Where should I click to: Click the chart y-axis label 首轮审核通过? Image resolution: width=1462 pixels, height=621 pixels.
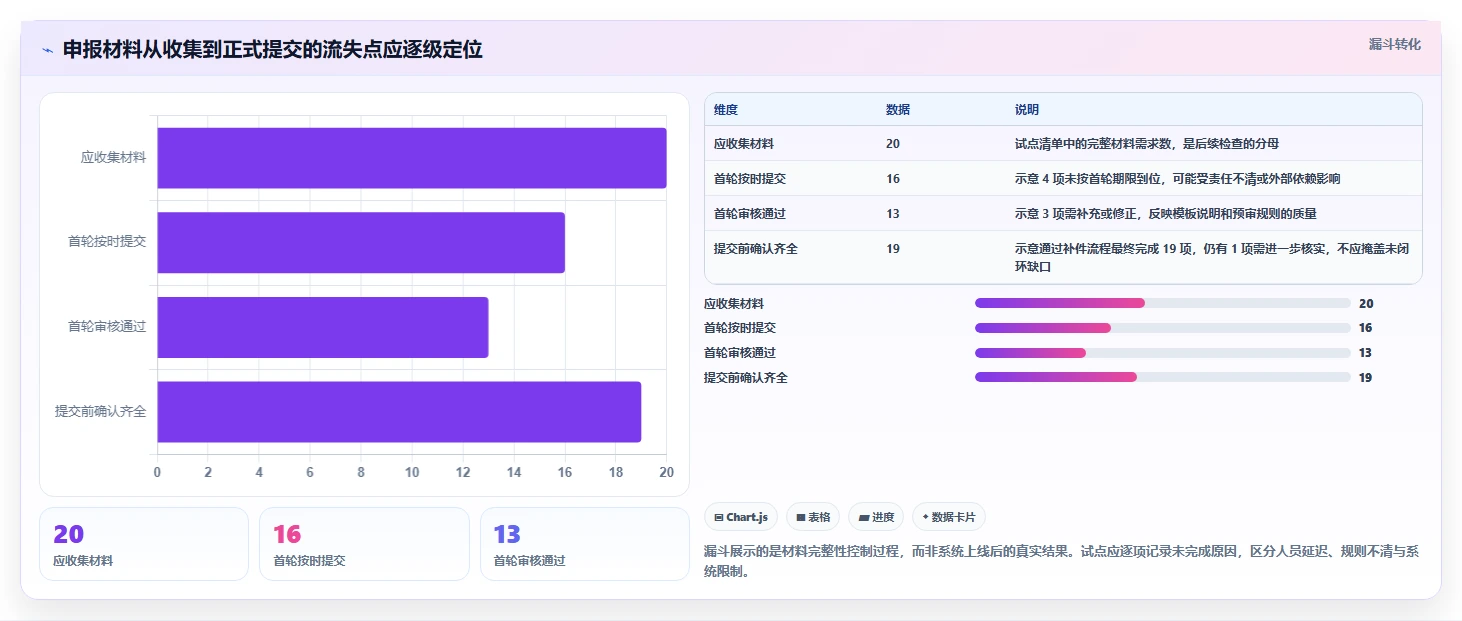[107, 326]
